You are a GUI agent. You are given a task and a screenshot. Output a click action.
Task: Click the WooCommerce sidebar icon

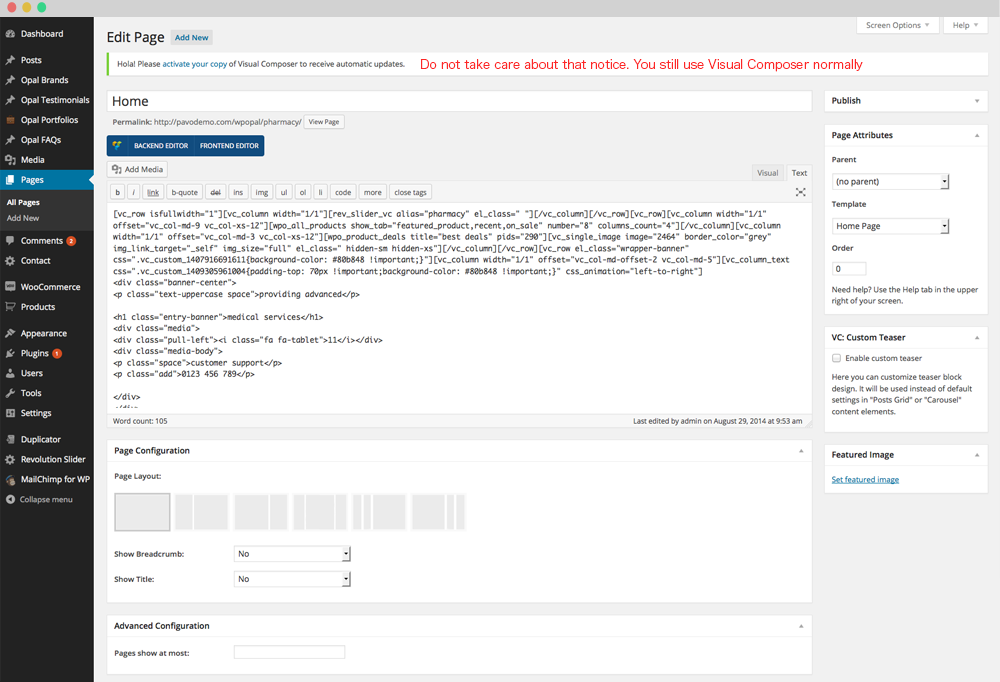[10, 287]
